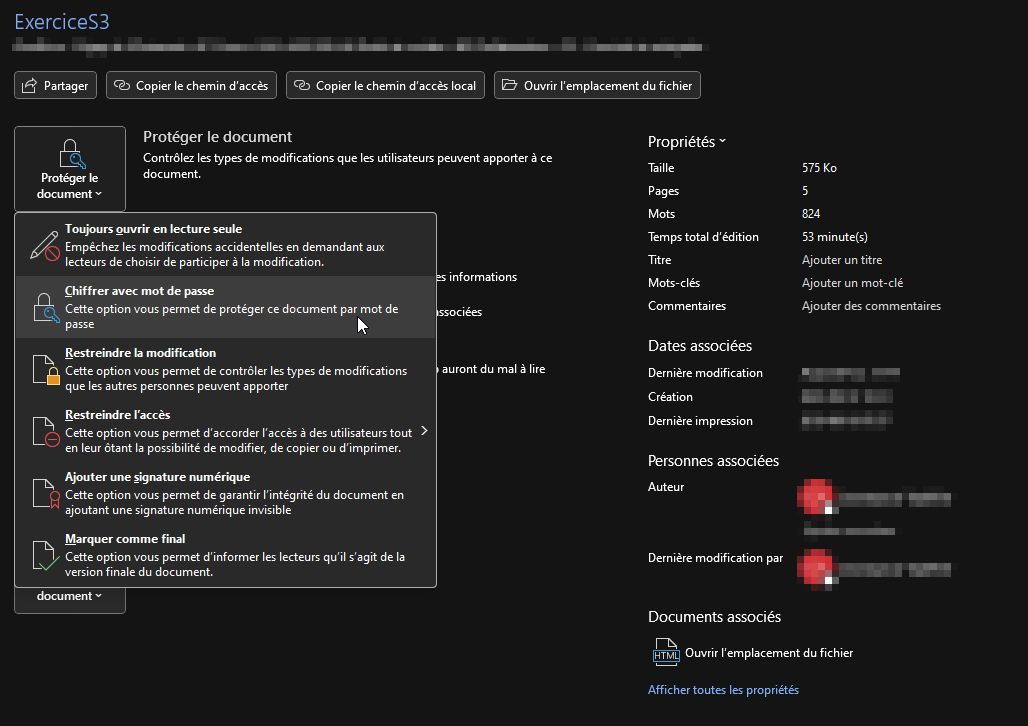Click the Toujours ouvrir en lecture seule pencil icon

[45, 245]
